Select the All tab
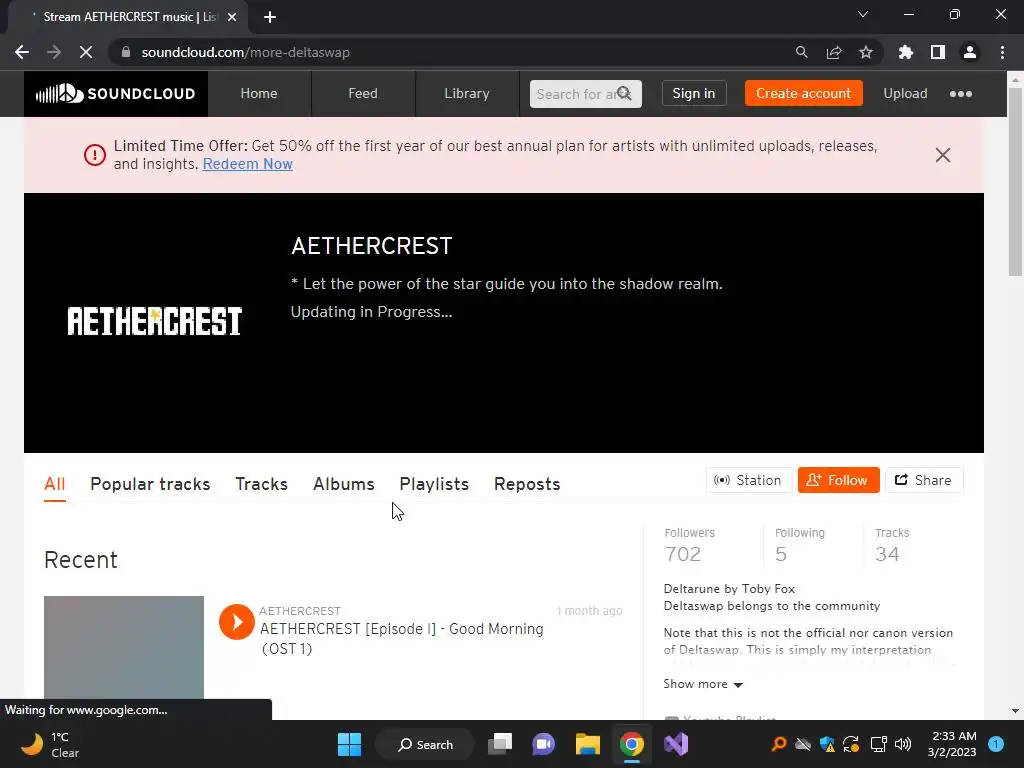The height and width of the screenshot is (768, 1024). click(x=54, y=484)
